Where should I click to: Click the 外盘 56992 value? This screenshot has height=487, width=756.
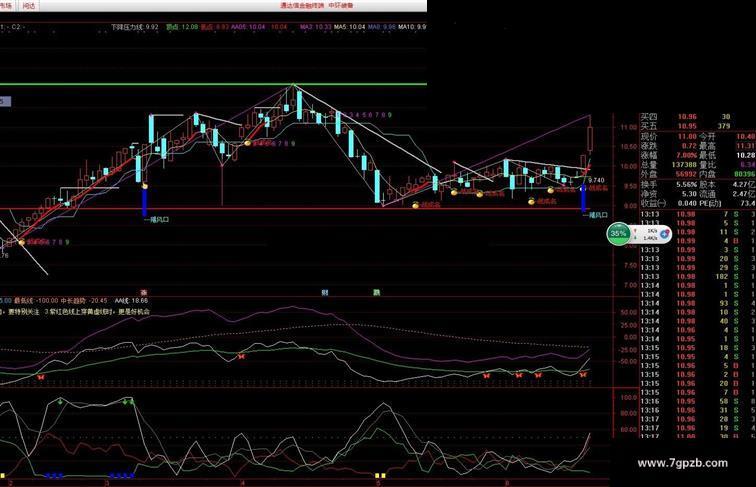(x=686, y=174)
